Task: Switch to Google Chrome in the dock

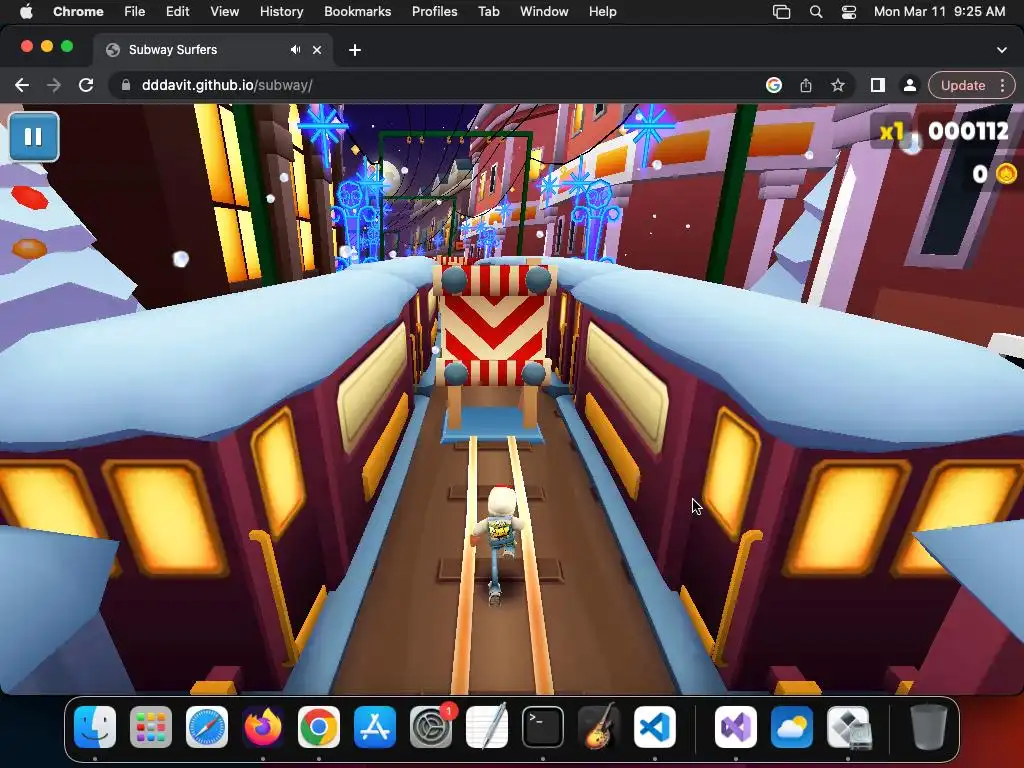Action: [x=319, y=727]
